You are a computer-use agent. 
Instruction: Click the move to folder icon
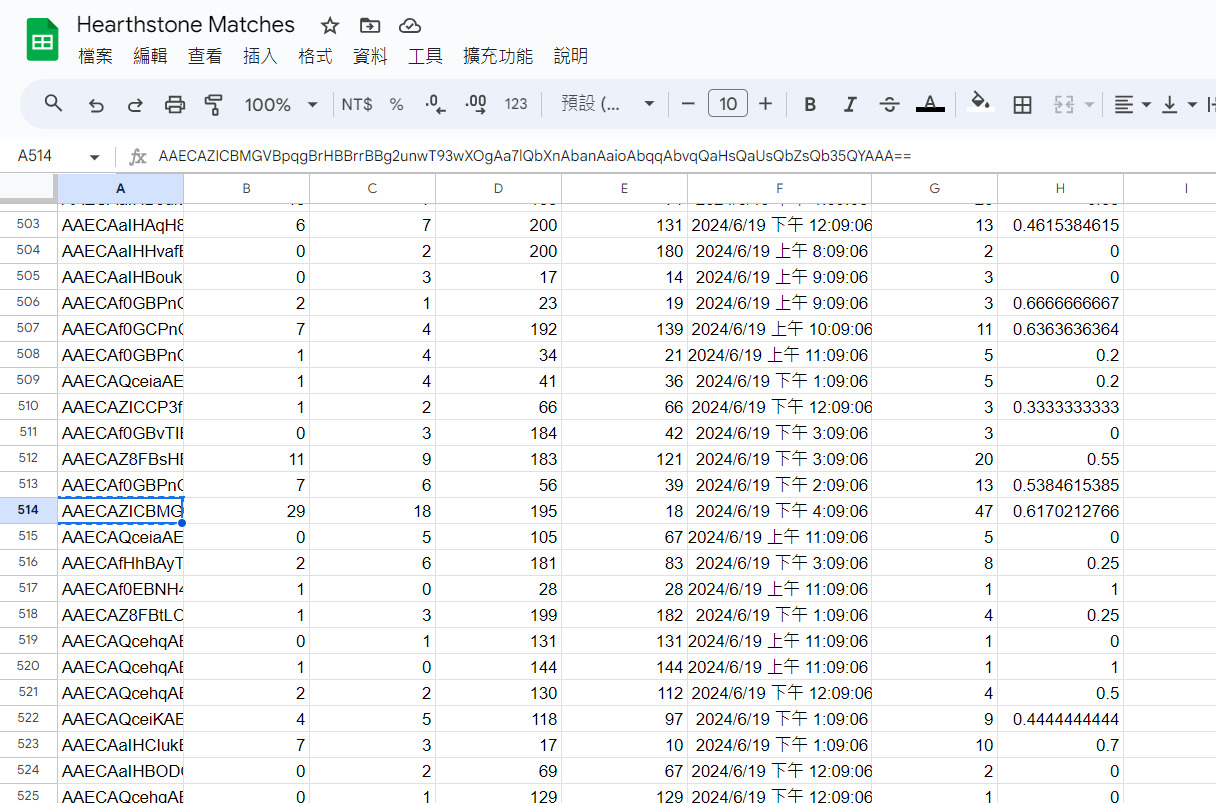[370, 26]
